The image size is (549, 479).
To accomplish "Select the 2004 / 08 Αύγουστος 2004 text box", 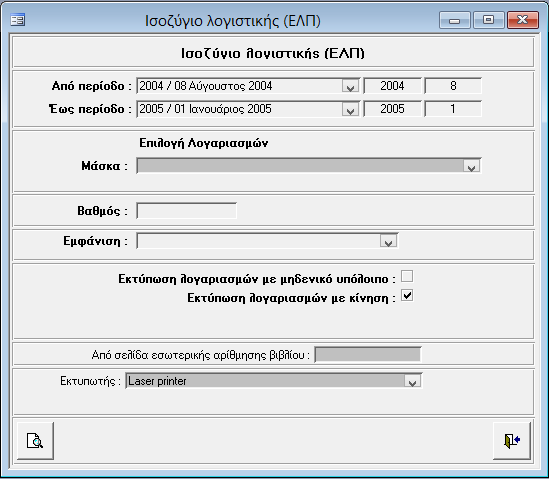I will point(239,86).
